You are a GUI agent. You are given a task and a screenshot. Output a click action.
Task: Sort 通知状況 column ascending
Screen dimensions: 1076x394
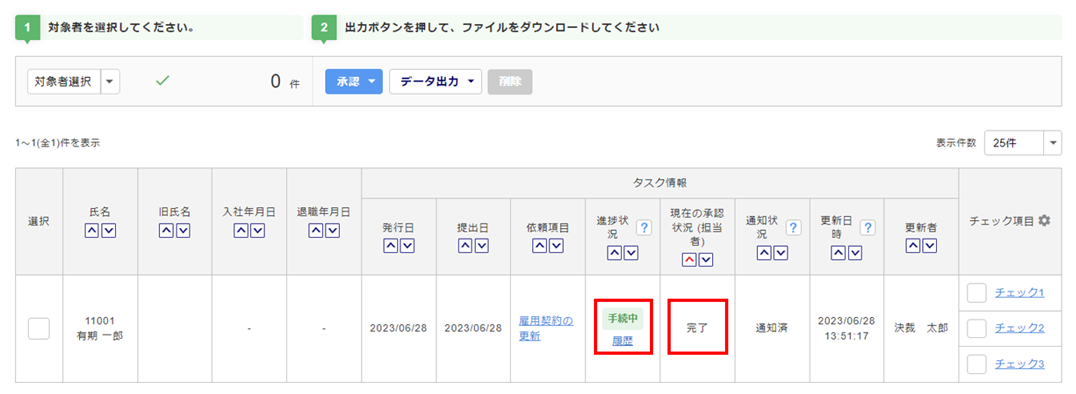point(764,253)
